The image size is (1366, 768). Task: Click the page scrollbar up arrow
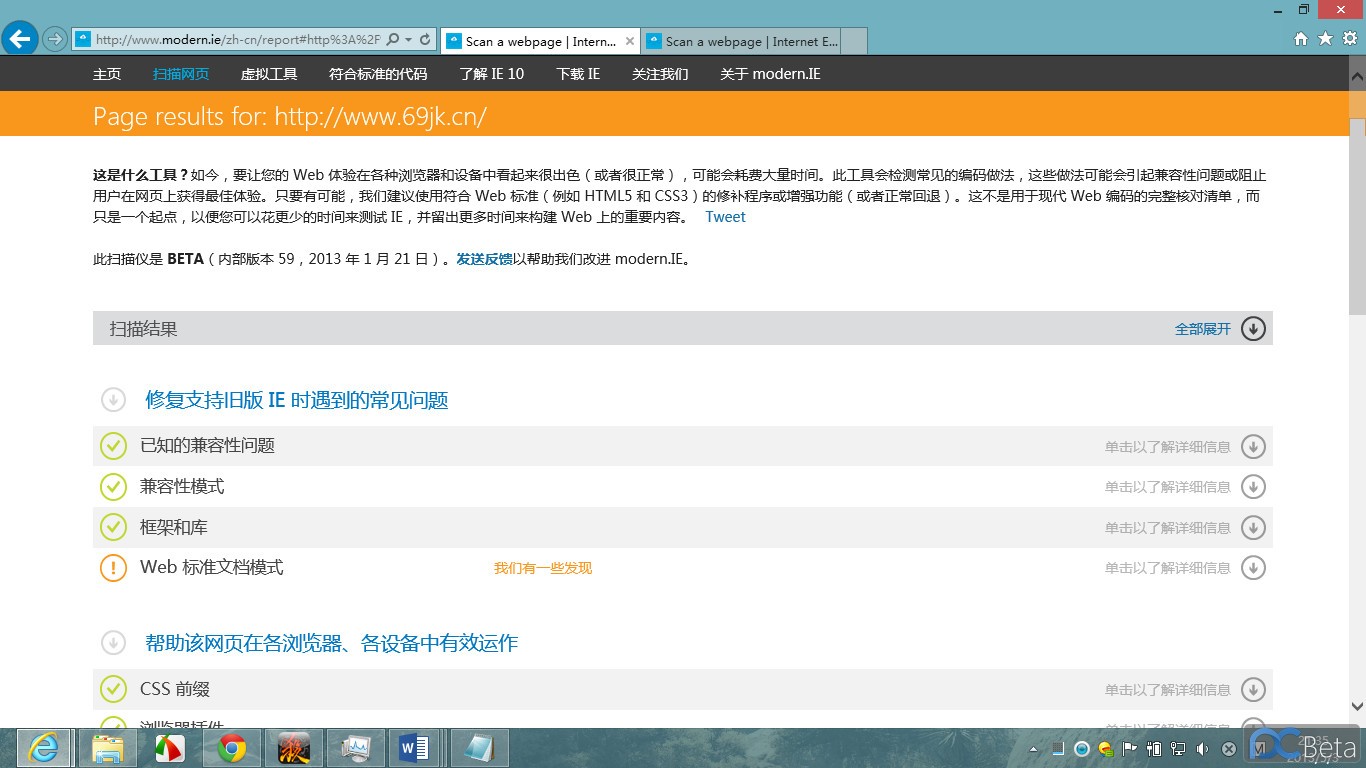(x=1357, y=74)
